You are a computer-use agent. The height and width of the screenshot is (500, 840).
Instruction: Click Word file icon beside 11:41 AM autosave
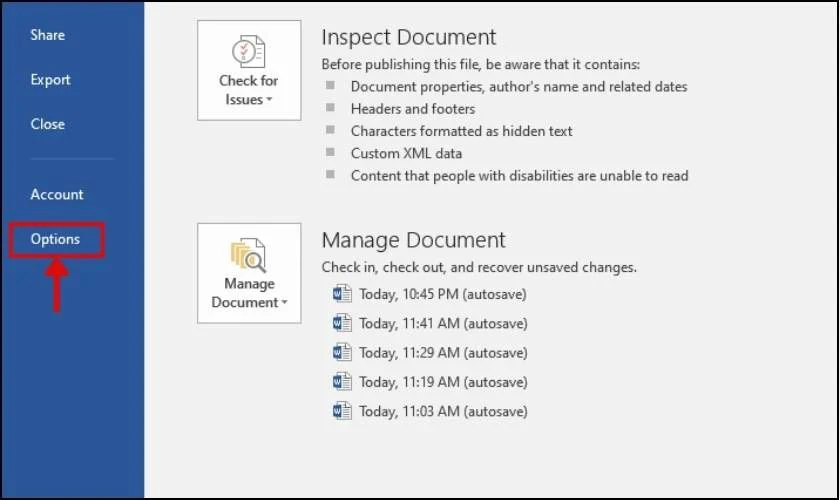point(342,323)
